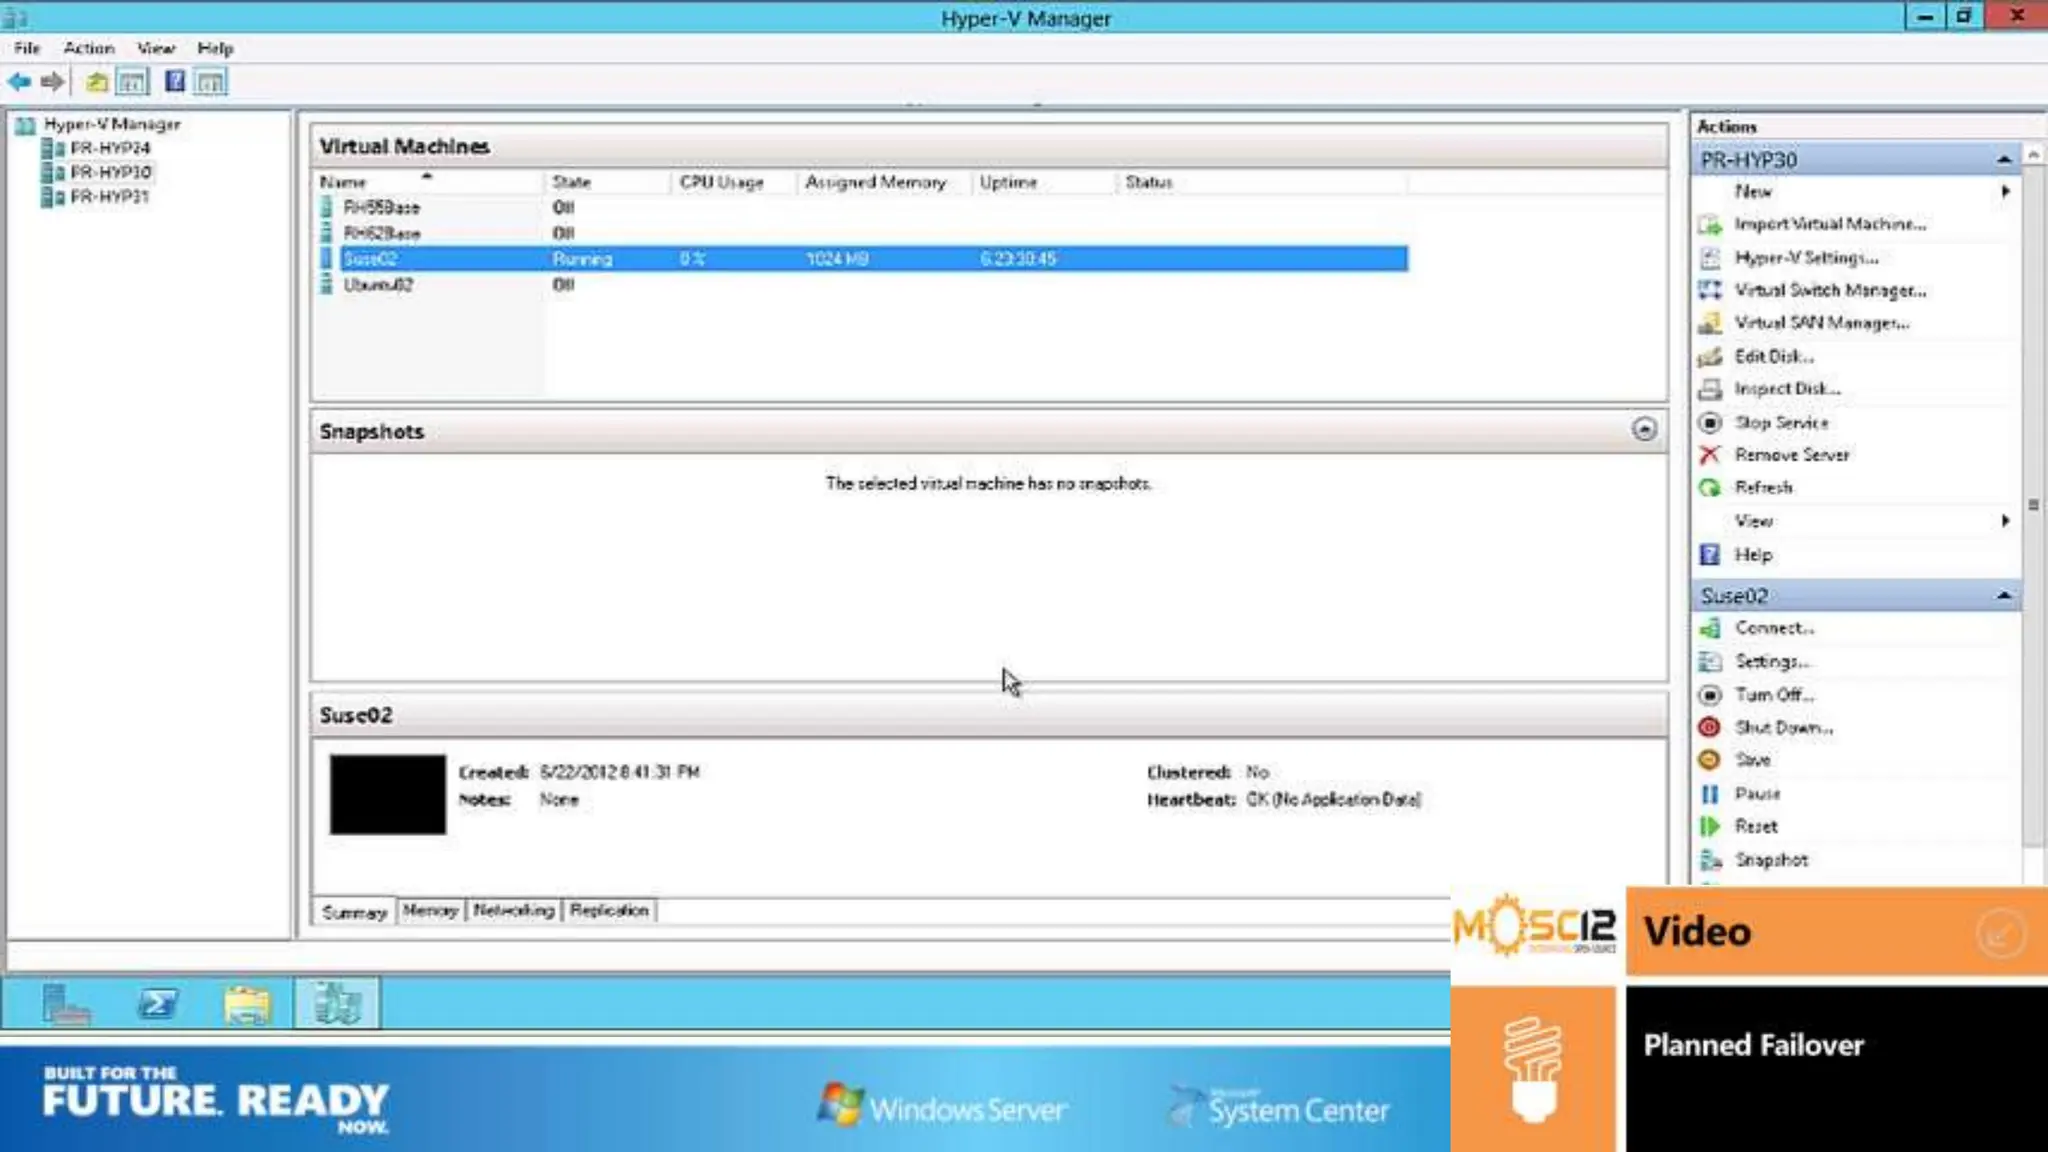Click the Shut Down red icon
Viewport: 2048px width, 1152px height.
tap(1710, 728)
